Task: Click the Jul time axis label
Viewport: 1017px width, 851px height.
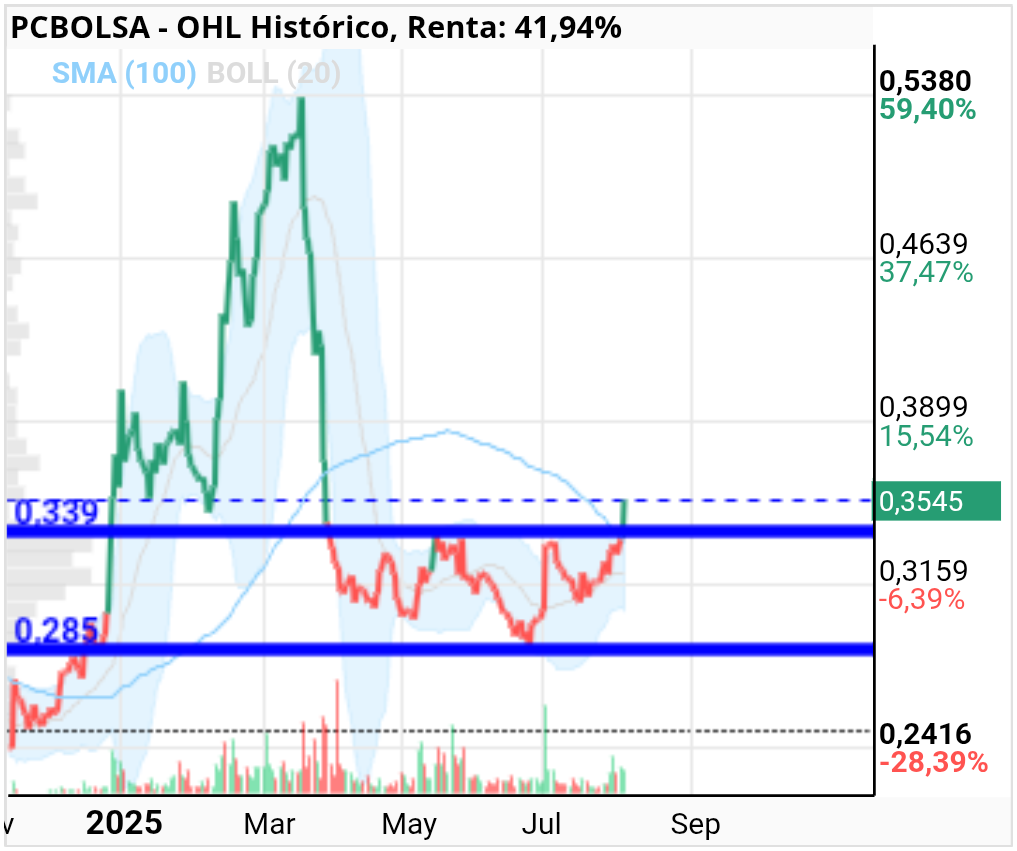Action: (x=542, y=824)
